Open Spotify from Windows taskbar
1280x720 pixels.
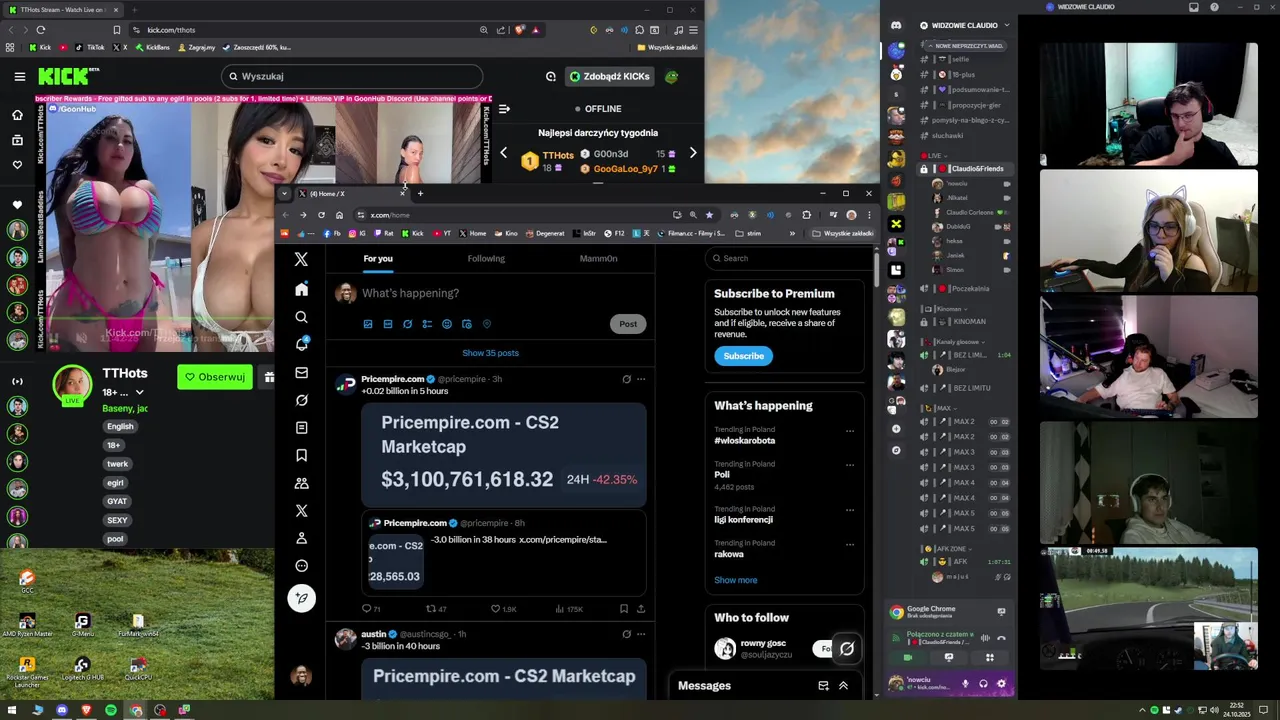(111, 710)
